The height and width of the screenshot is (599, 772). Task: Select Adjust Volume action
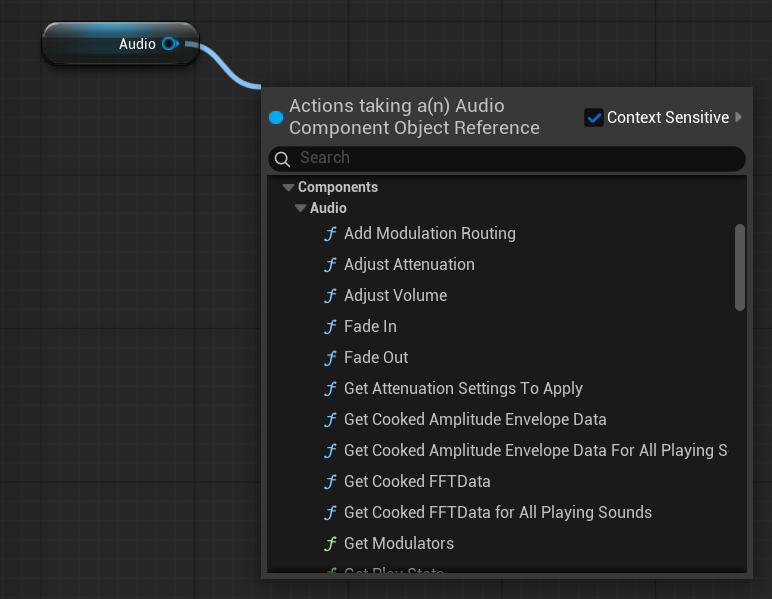click(395, 296)
